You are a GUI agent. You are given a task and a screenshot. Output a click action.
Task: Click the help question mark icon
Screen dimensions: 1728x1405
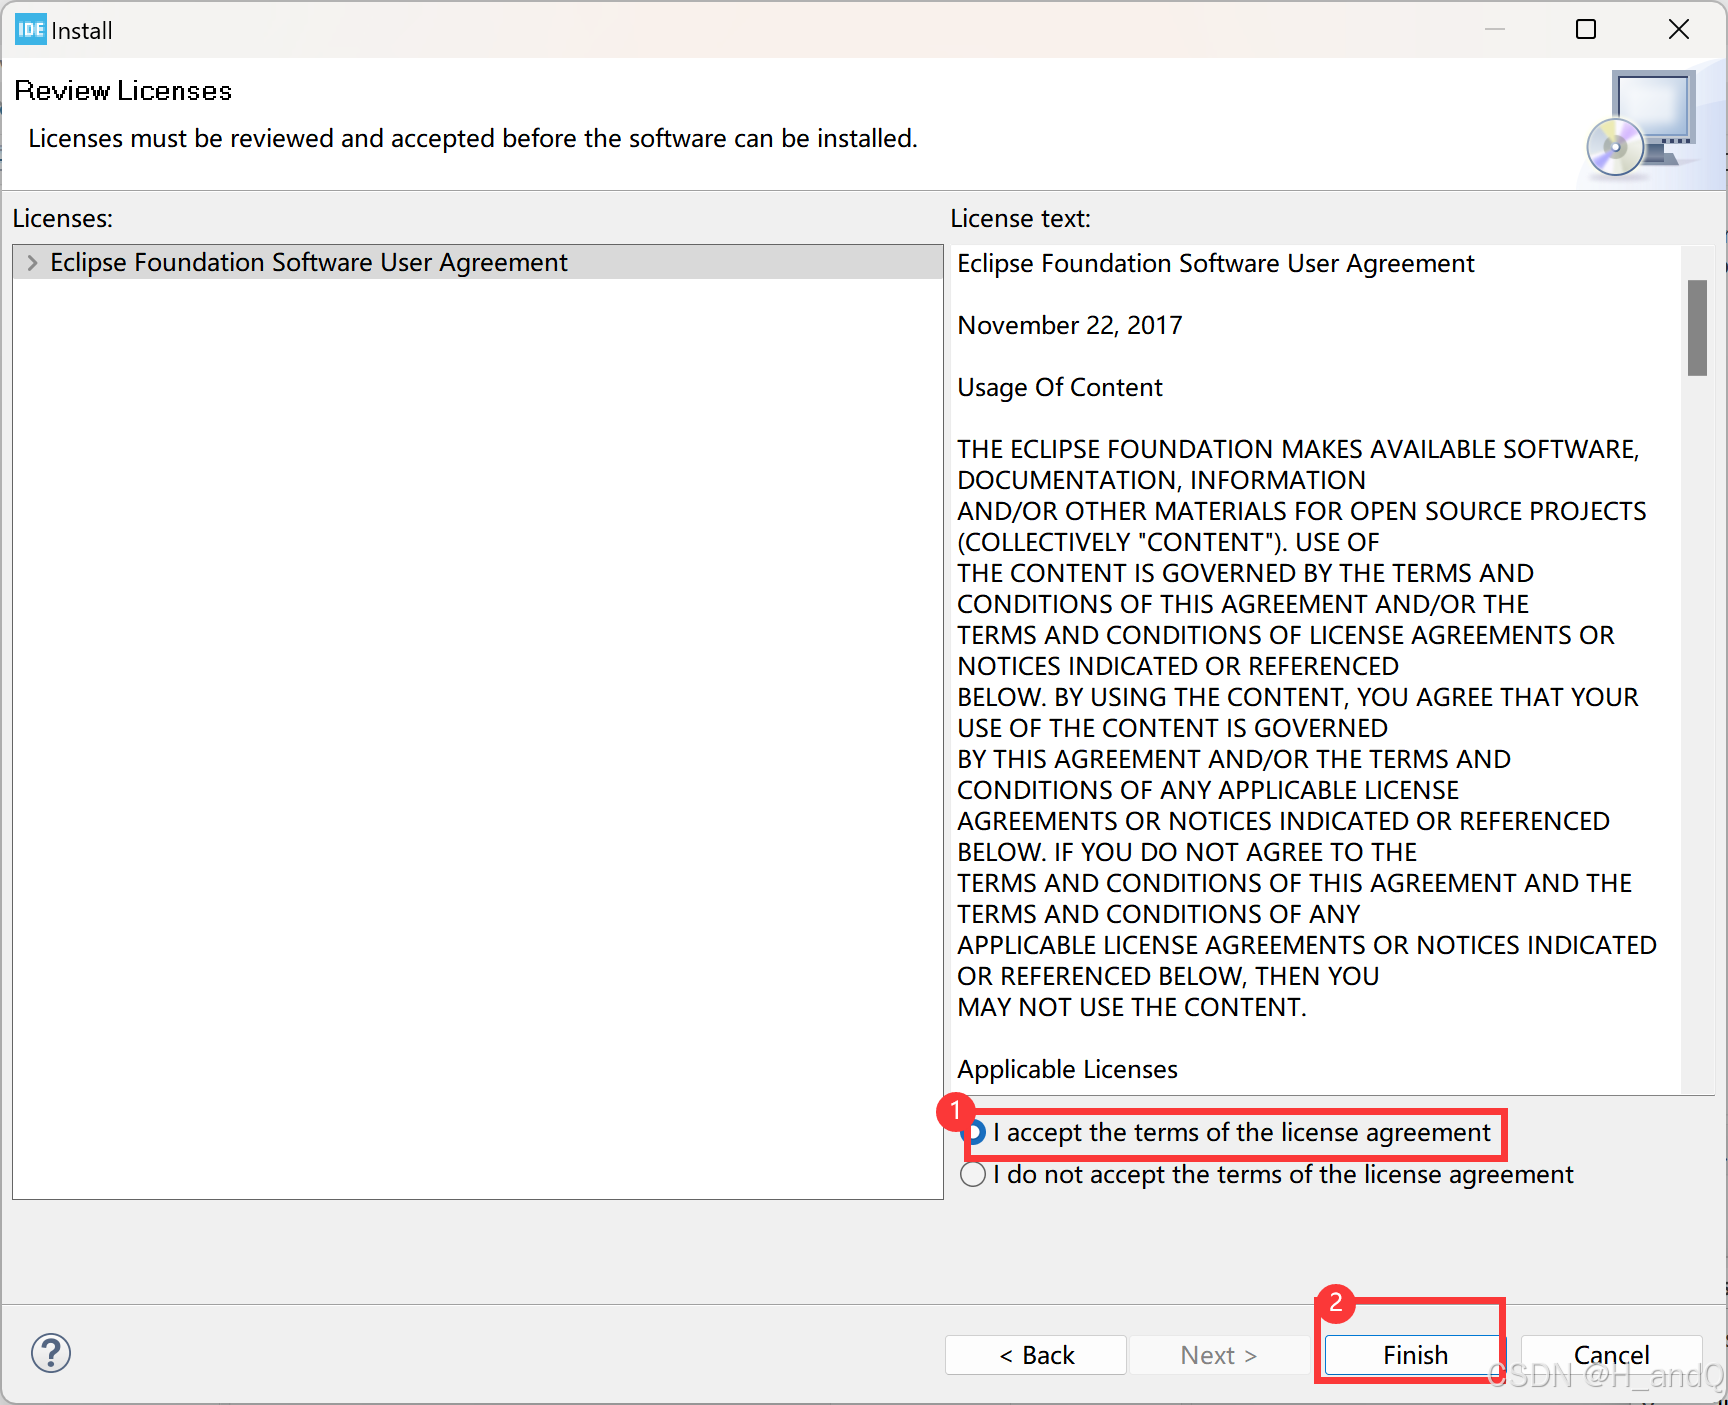click(x=51, y=1353)
